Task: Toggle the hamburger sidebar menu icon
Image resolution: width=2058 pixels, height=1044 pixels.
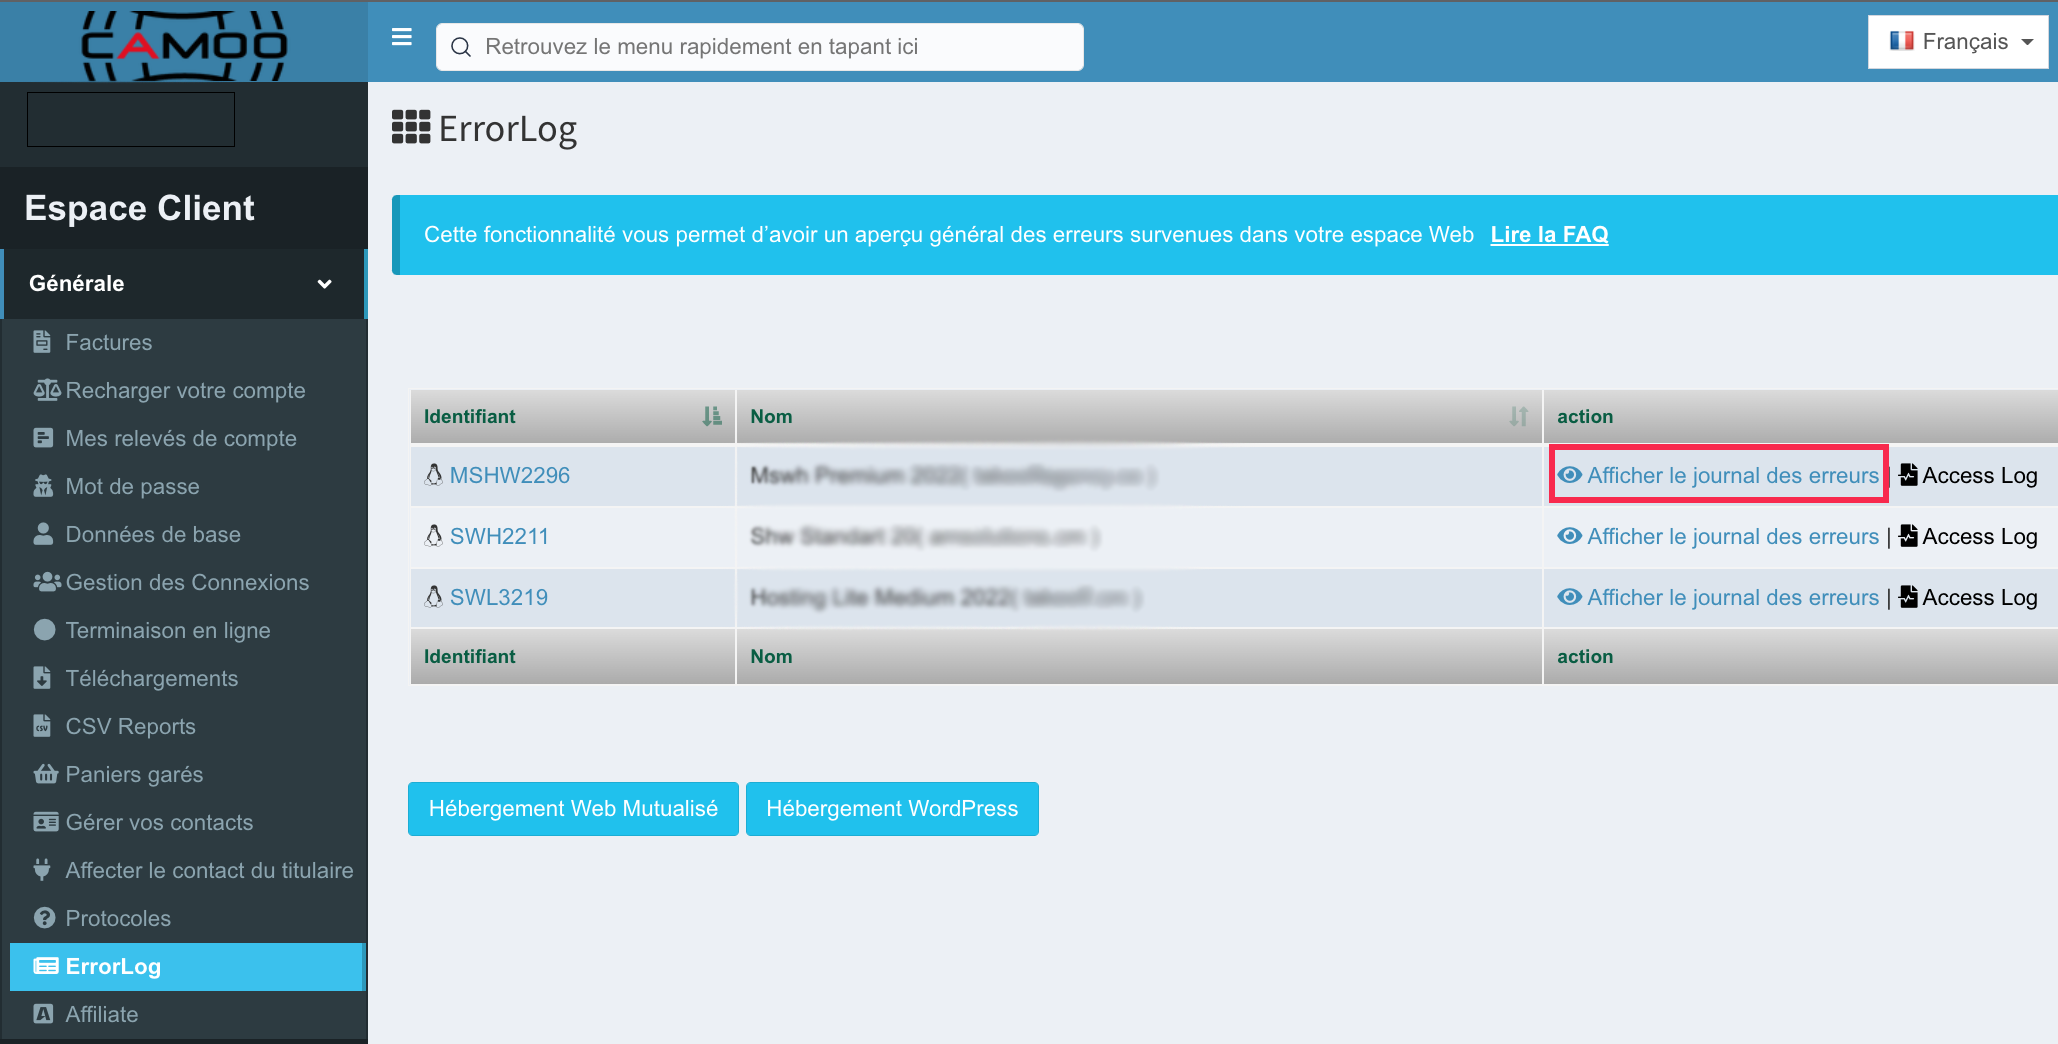Action: 402,37
